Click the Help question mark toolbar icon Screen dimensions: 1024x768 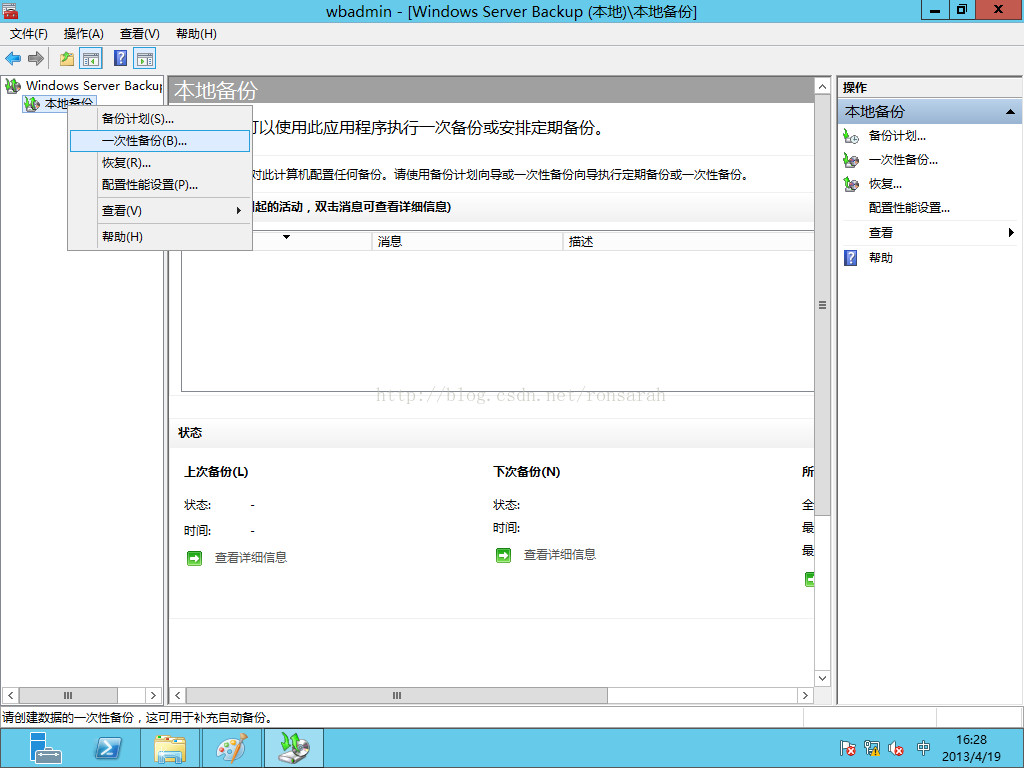coord(121,58)
